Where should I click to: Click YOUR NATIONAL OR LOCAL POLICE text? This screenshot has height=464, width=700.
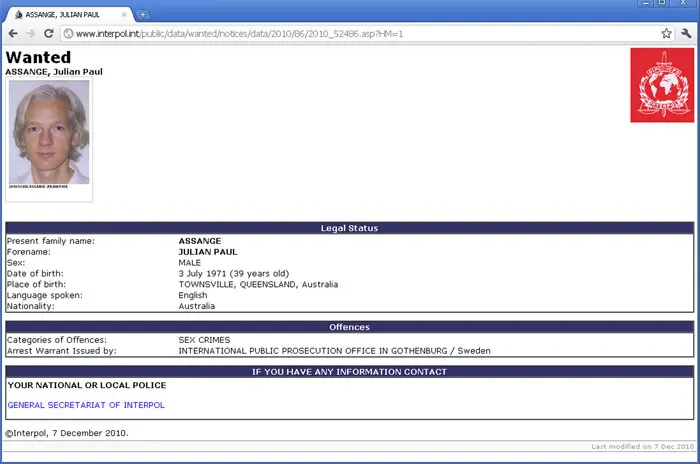(87, 385)
